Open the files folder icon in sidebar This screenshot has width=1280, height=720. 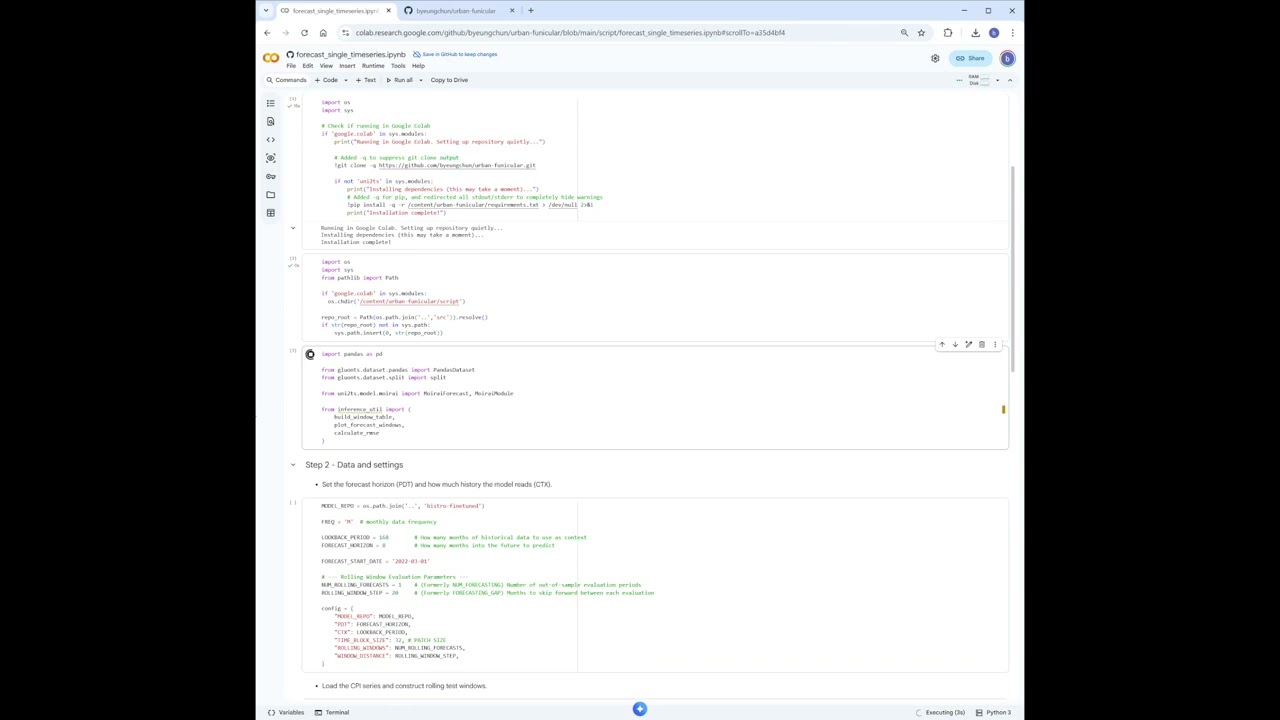(270, 194)
